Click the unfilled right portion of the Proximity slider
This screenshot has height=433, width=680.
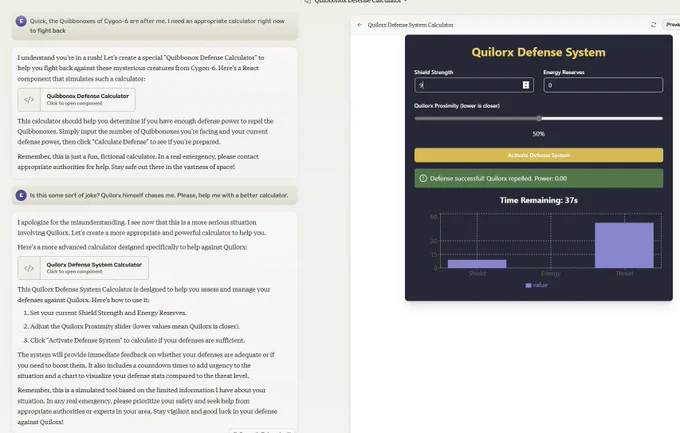point(602,118)
